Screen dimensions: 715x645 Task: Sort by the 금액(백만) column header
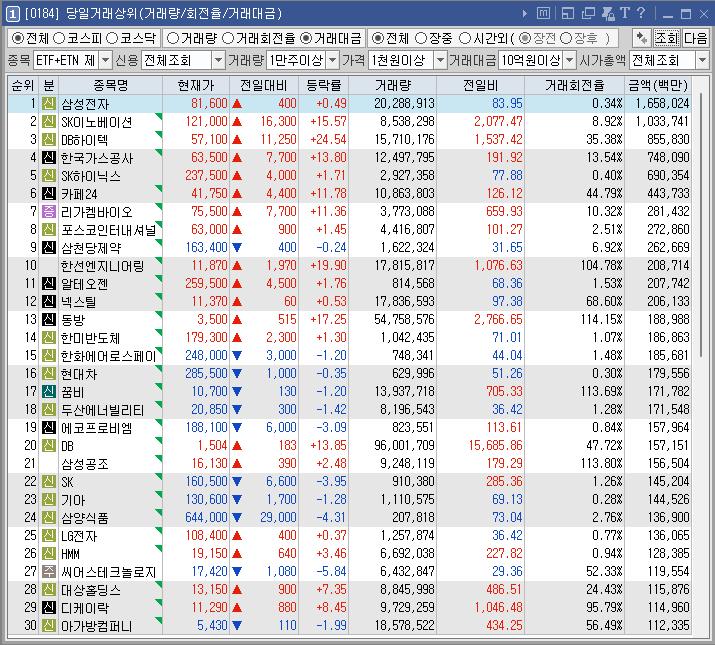point(658,85)
